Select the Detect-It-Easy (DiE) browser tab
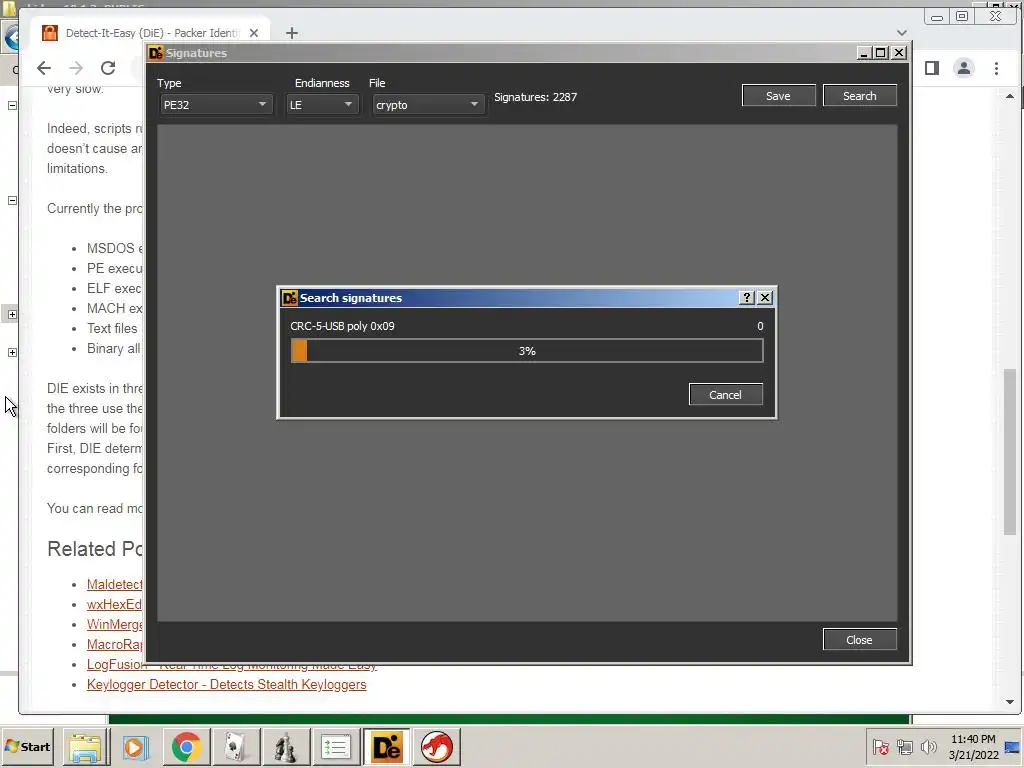The height and width of the screenshot is (768, 1024). [x=151, y=33]
